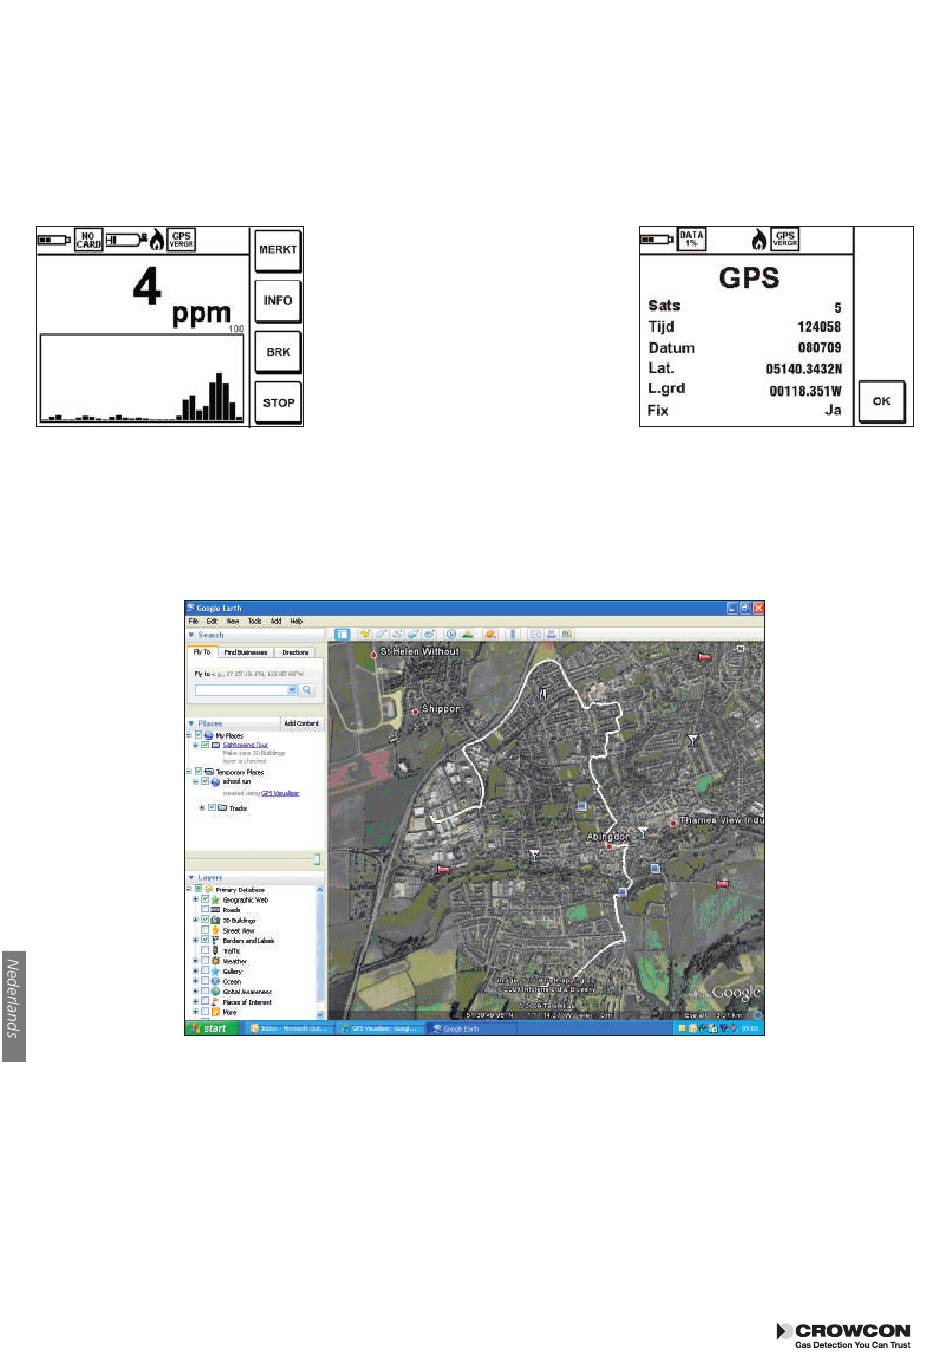Toggle the Borders and Labels checkbox
950x1364 pixels.
coord(205,940)
